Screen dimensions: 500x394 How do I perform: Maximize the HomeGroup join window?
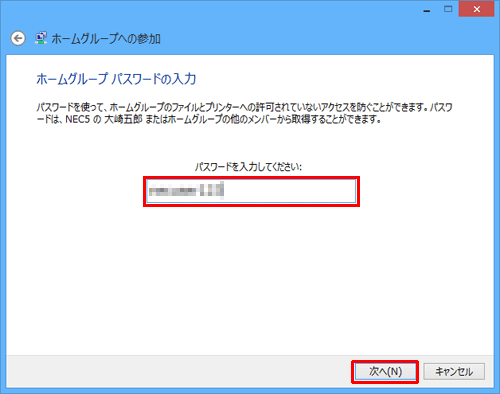(x=448, y=9)
